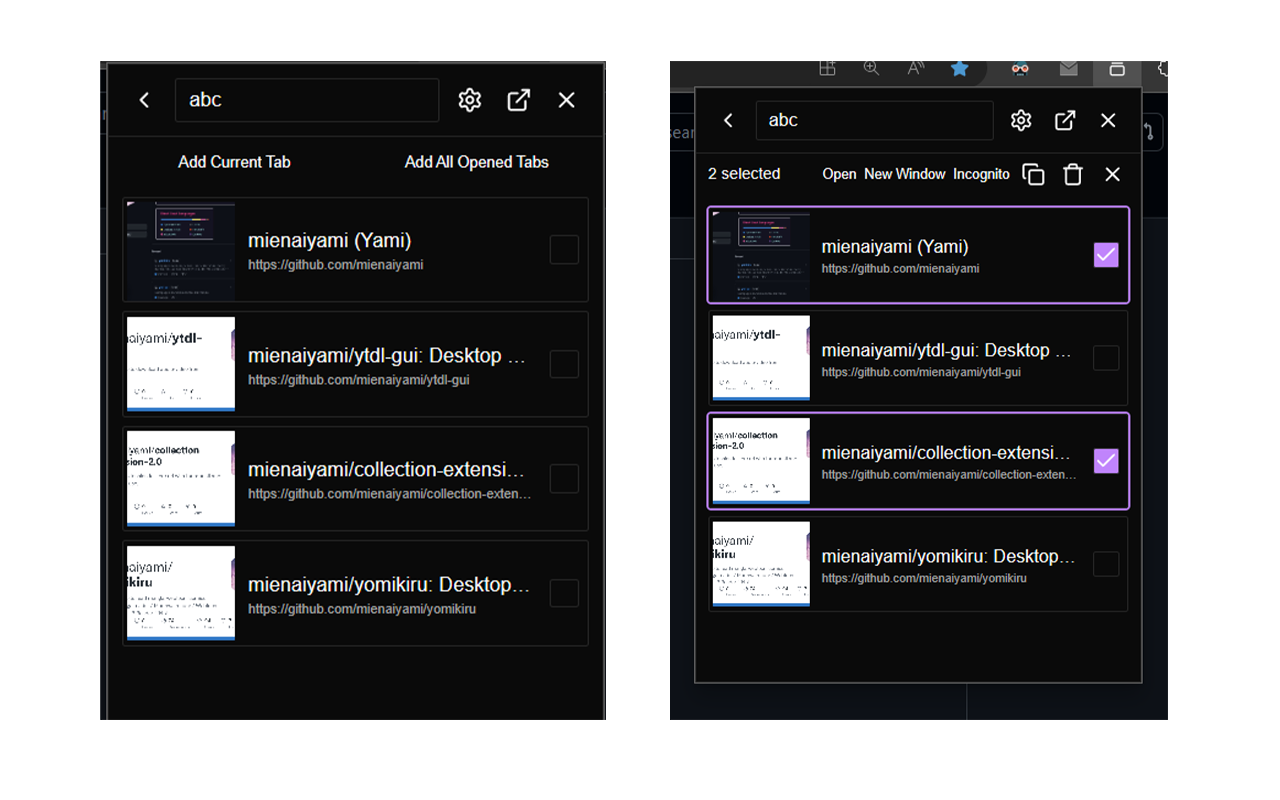Go back using the left popup's back arrow
The width and height of the screenshot is (1280, 800).
click(144, 100)
